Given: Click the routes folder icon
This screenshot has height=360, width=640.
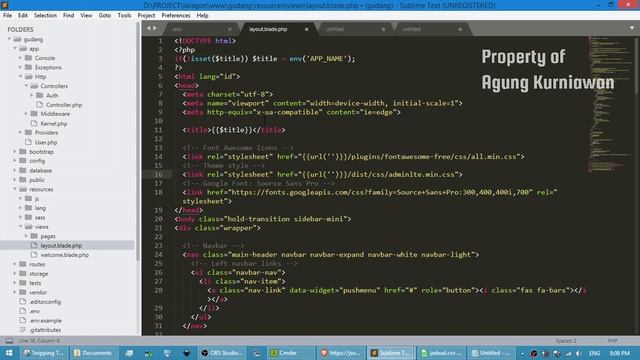Looking at the screenshot, I should coord(23,264).
